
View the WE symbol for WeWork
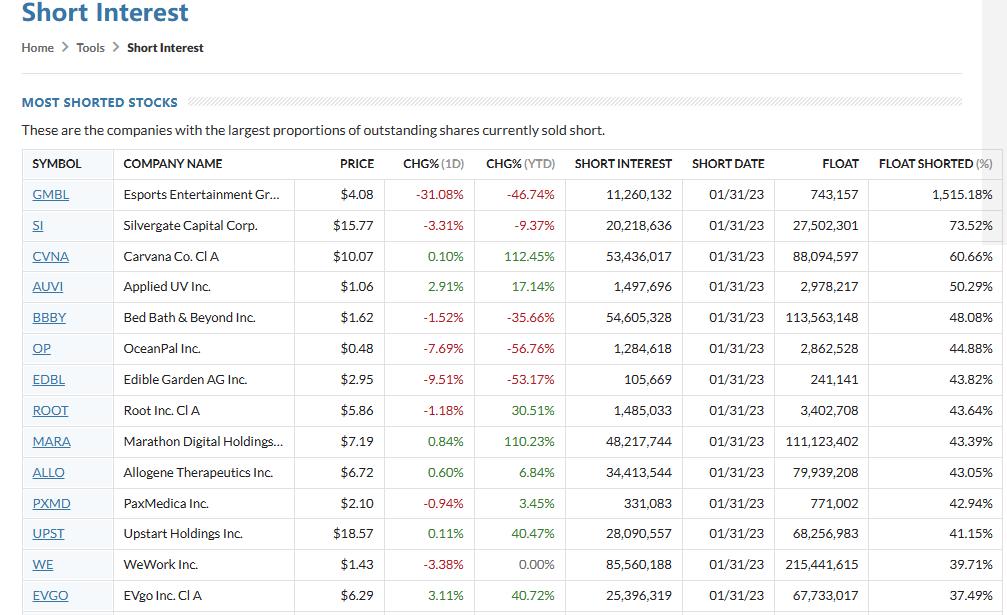pyautogui.click(x=43, y=564)
